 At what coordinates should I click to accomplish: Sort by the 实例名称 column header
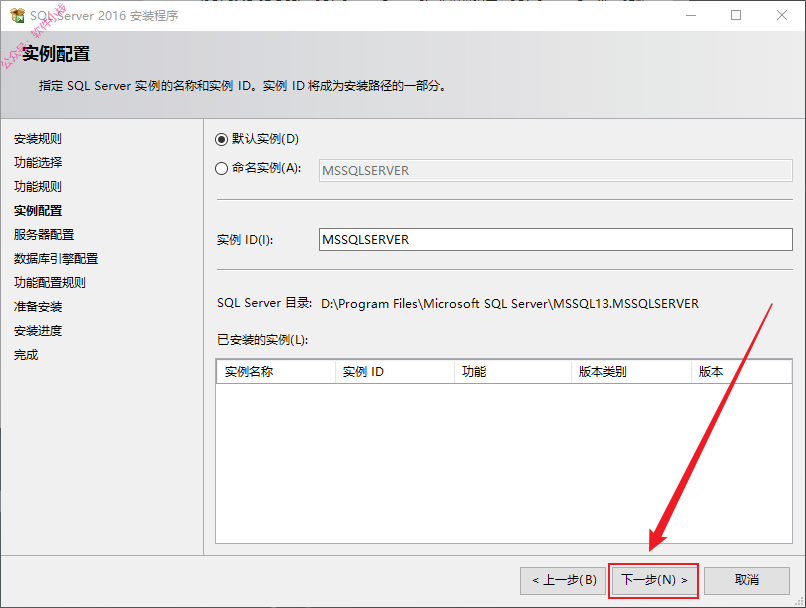[x=276, y=372]
